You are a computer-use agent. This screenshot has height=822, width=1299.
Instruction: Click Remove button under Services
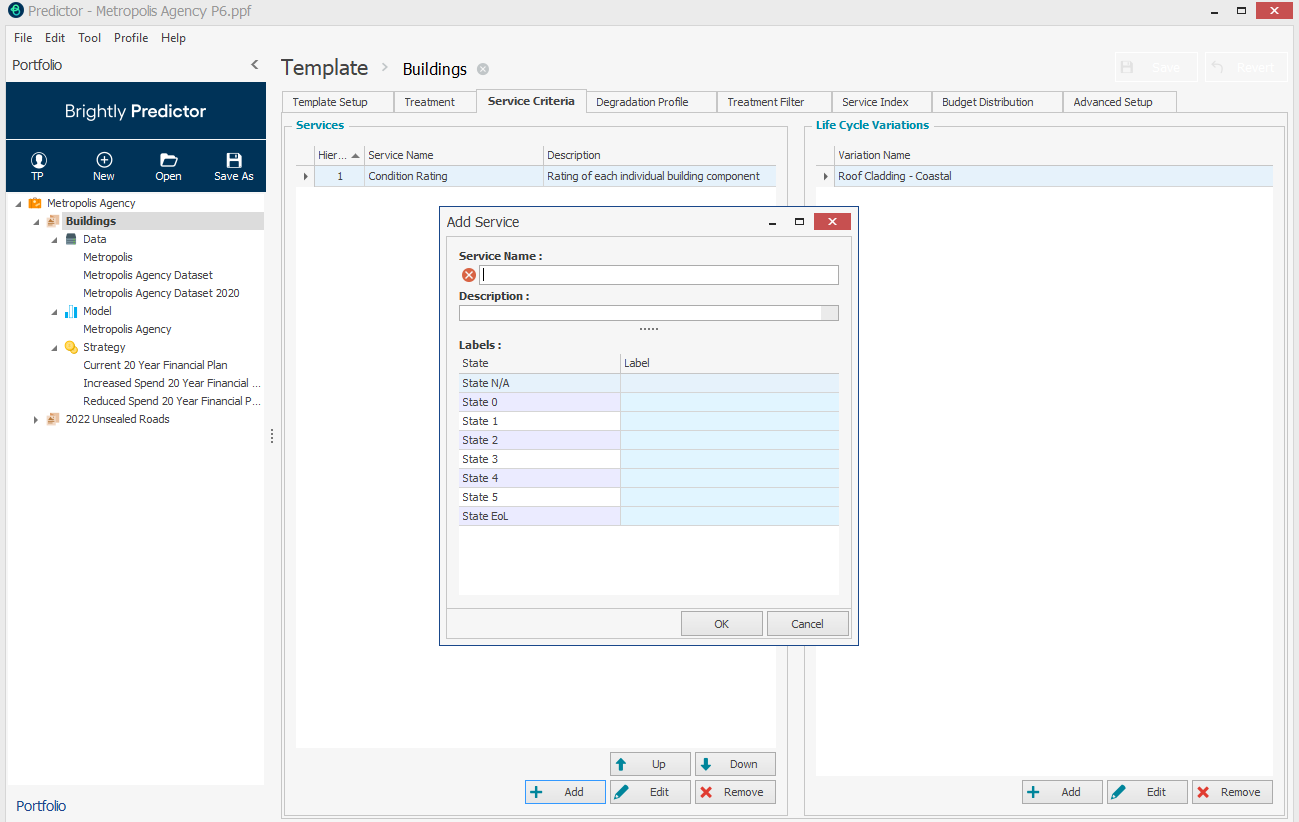(735, 792)
